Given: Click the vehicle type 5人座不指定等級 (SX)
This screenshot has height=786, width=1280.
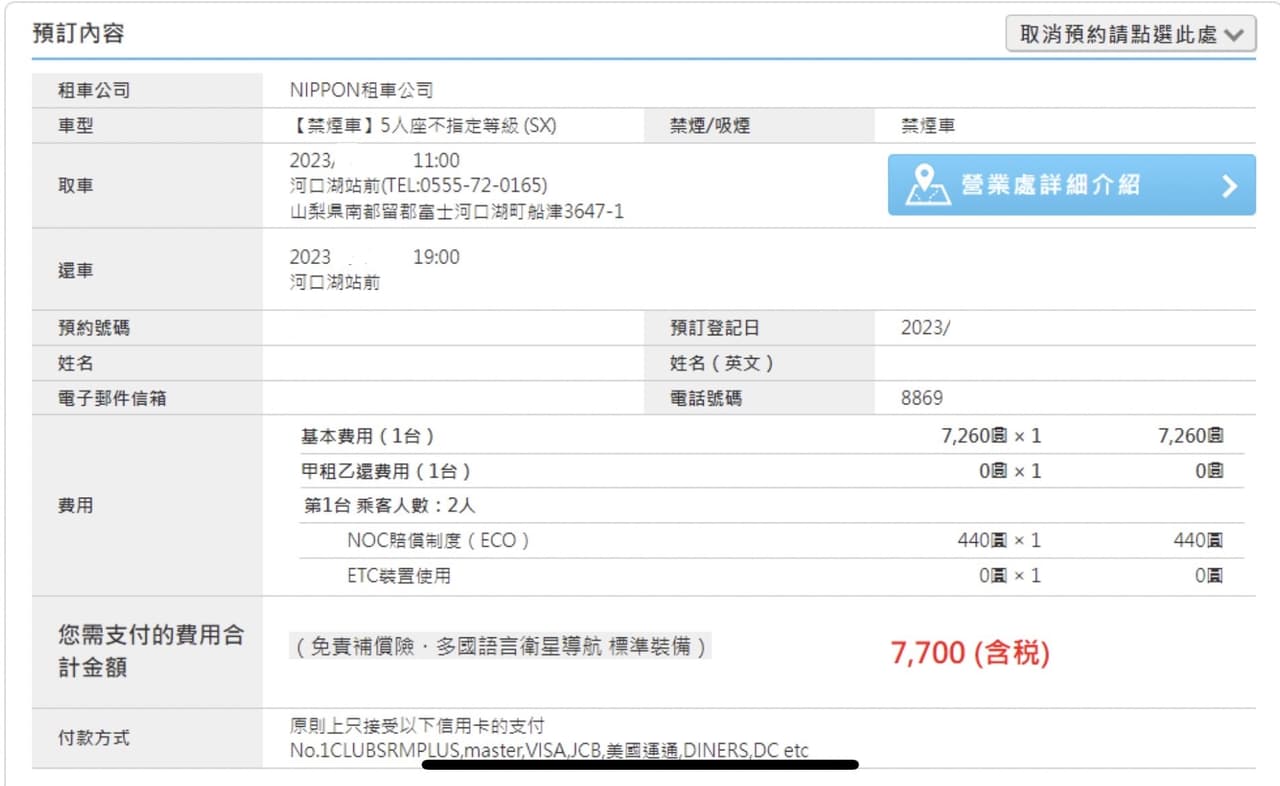Looking at the screenshot, I should [x=422, y=126].
